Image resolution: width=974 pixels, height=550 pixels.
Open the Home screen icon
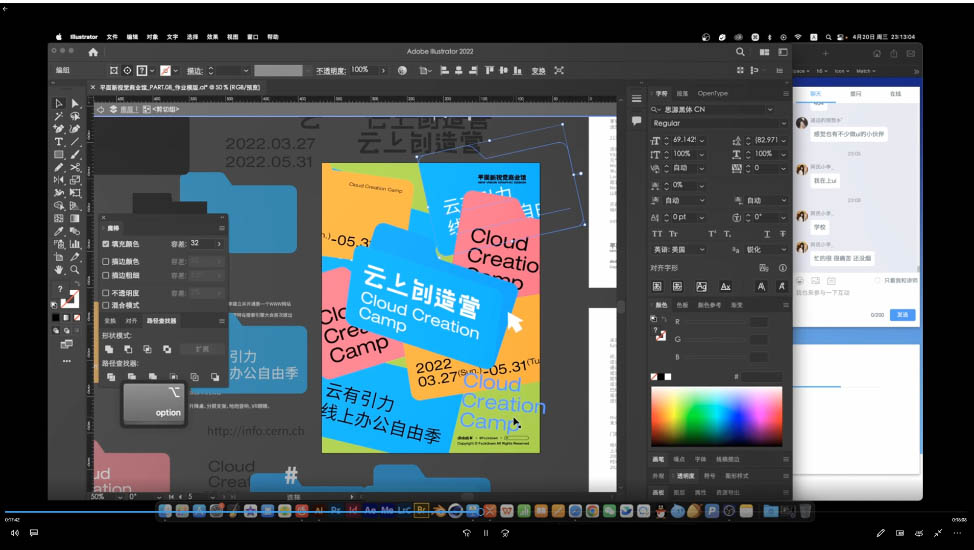[x=93, y=52]
